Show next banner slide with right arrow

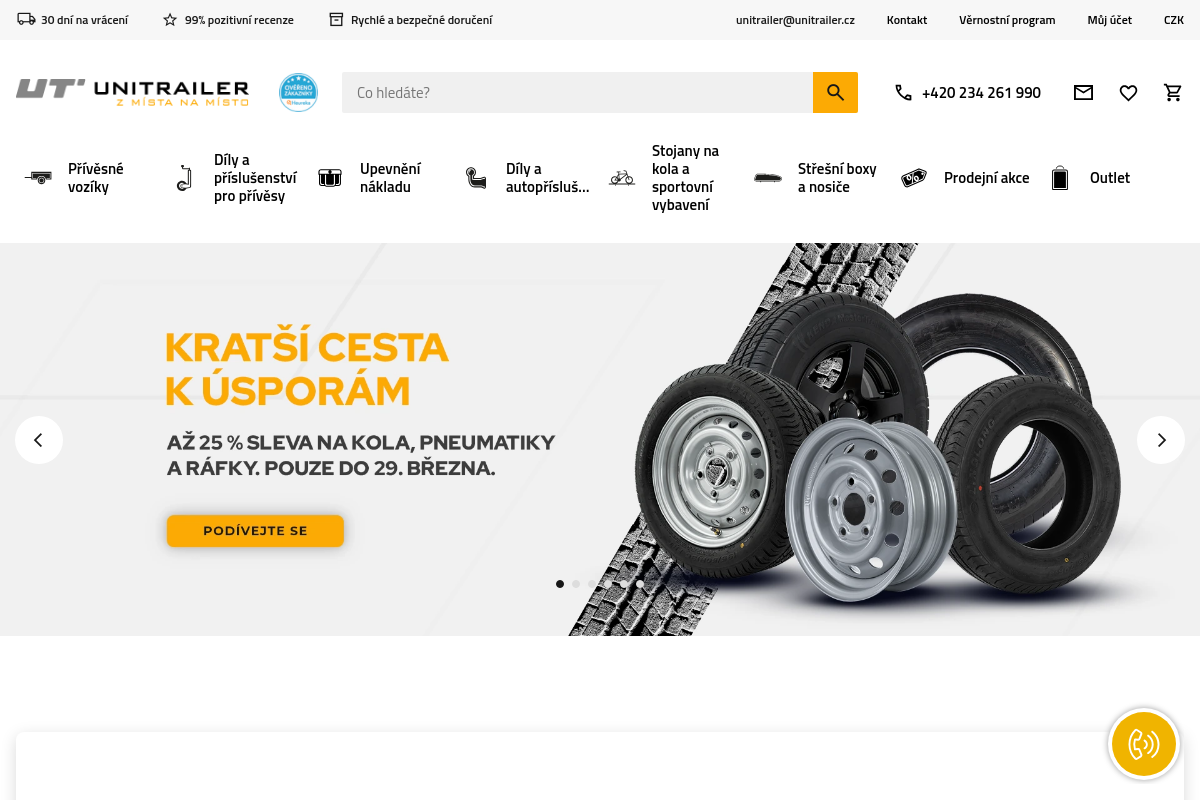(1161, 440)
